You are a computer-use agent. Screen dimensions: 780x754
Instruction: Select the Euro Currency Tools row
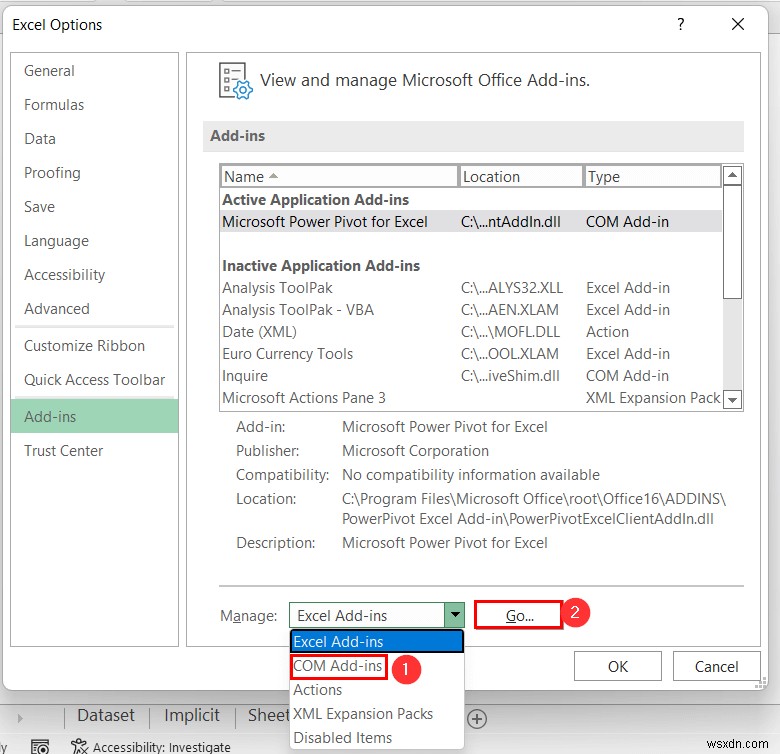click(471, 354)
